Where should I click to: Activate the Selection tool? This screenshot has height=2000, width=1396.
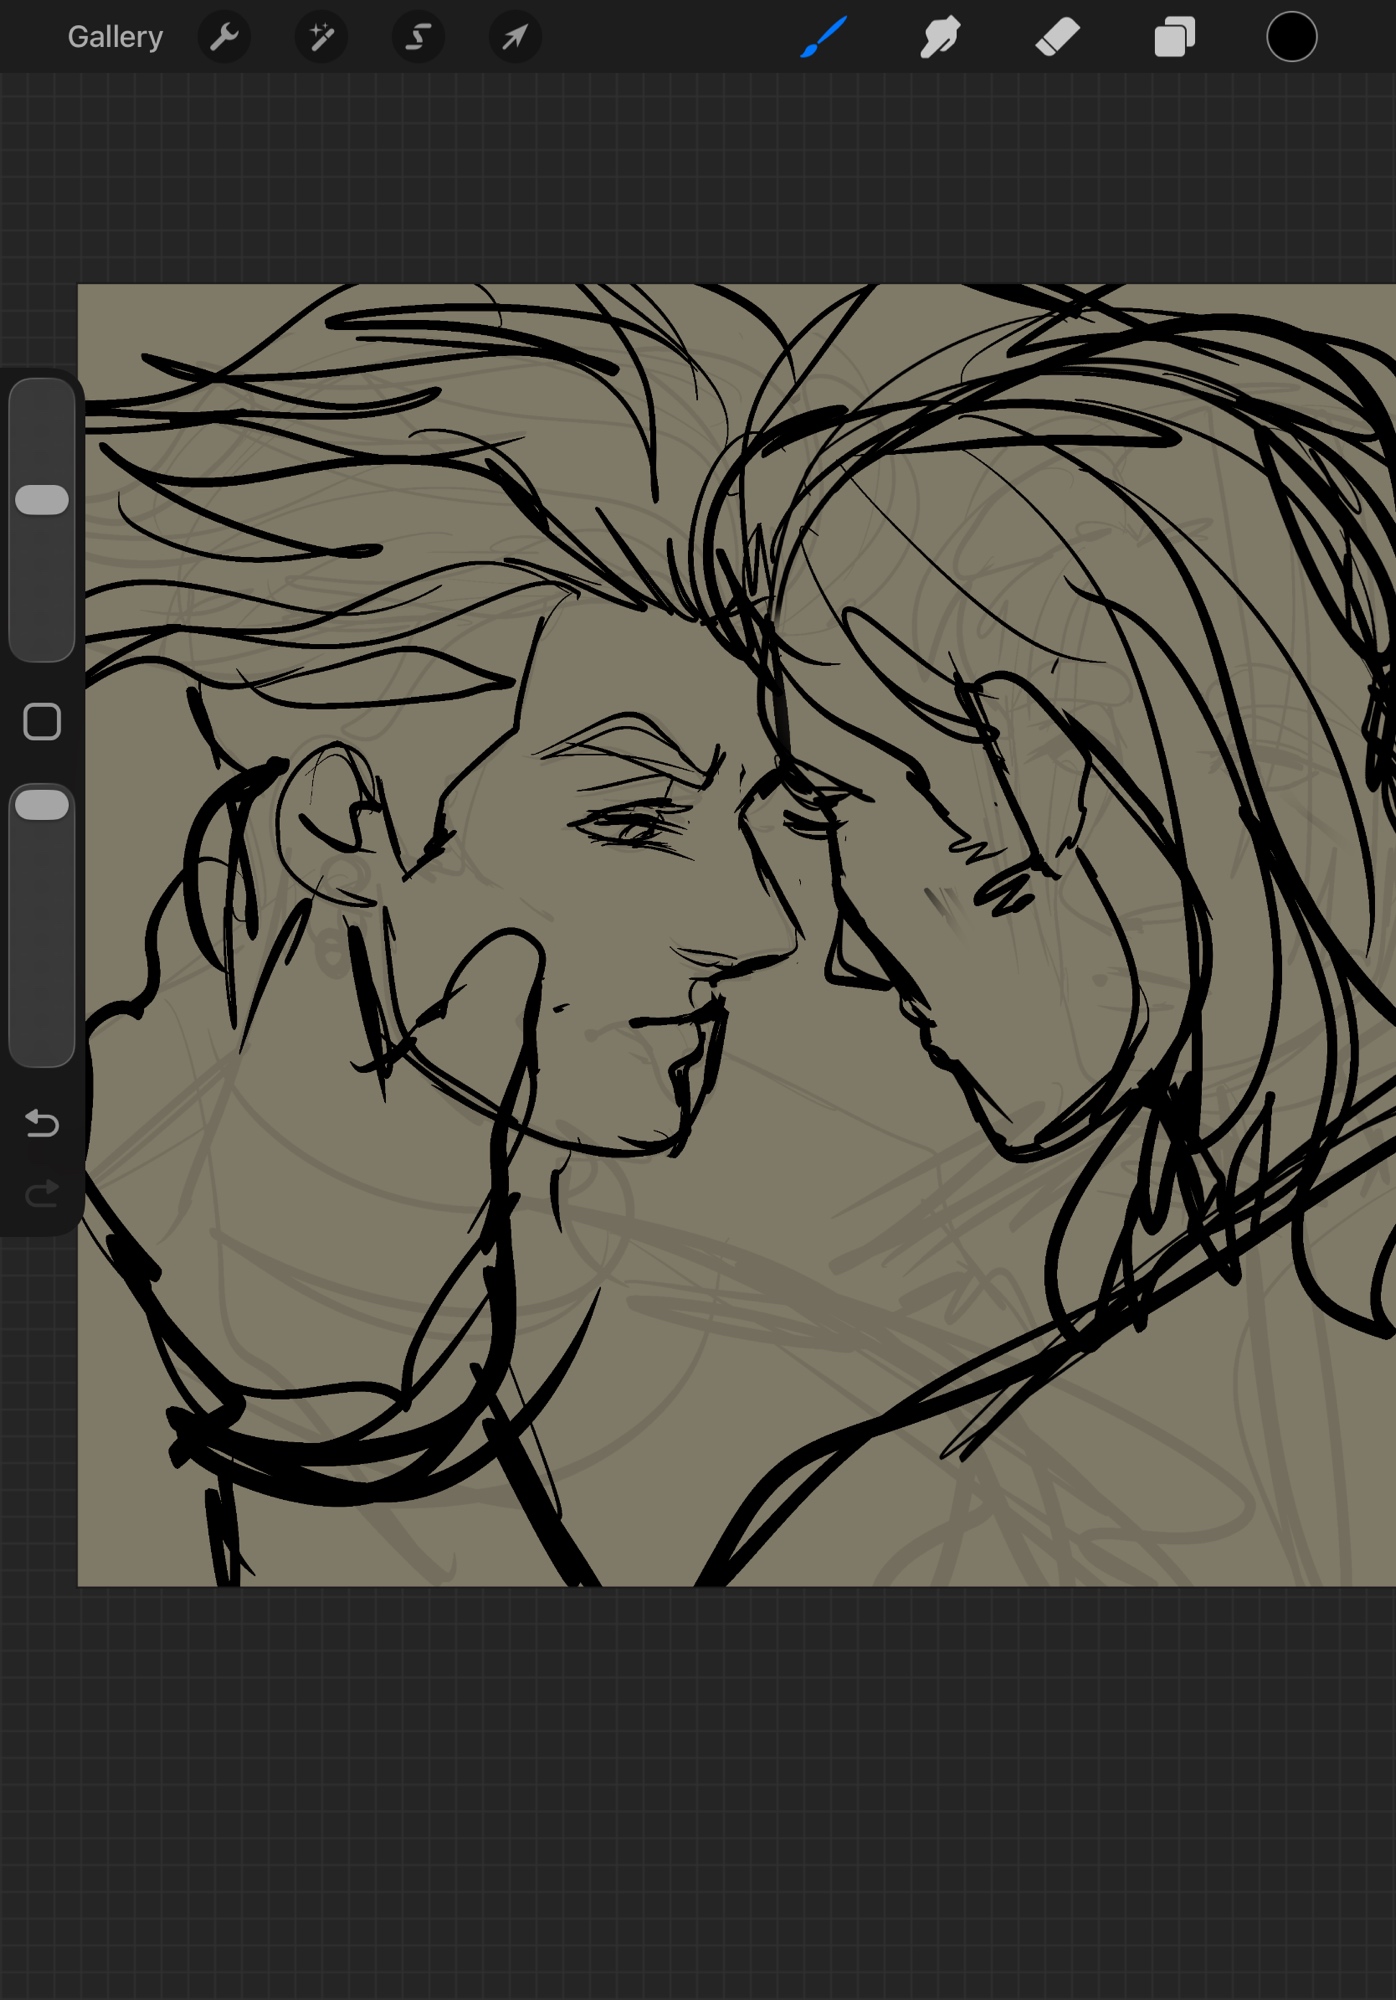418,37
